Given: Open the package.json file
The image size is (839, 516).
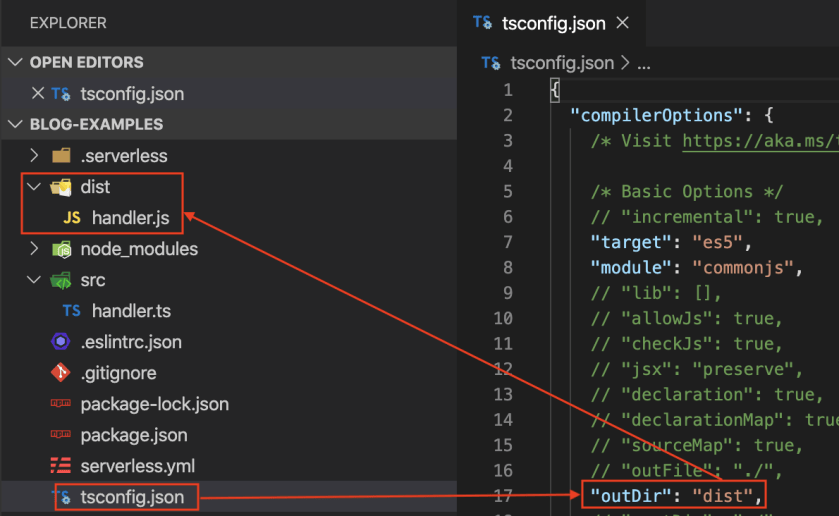Looking at the screenshot, I should (134, 435).
